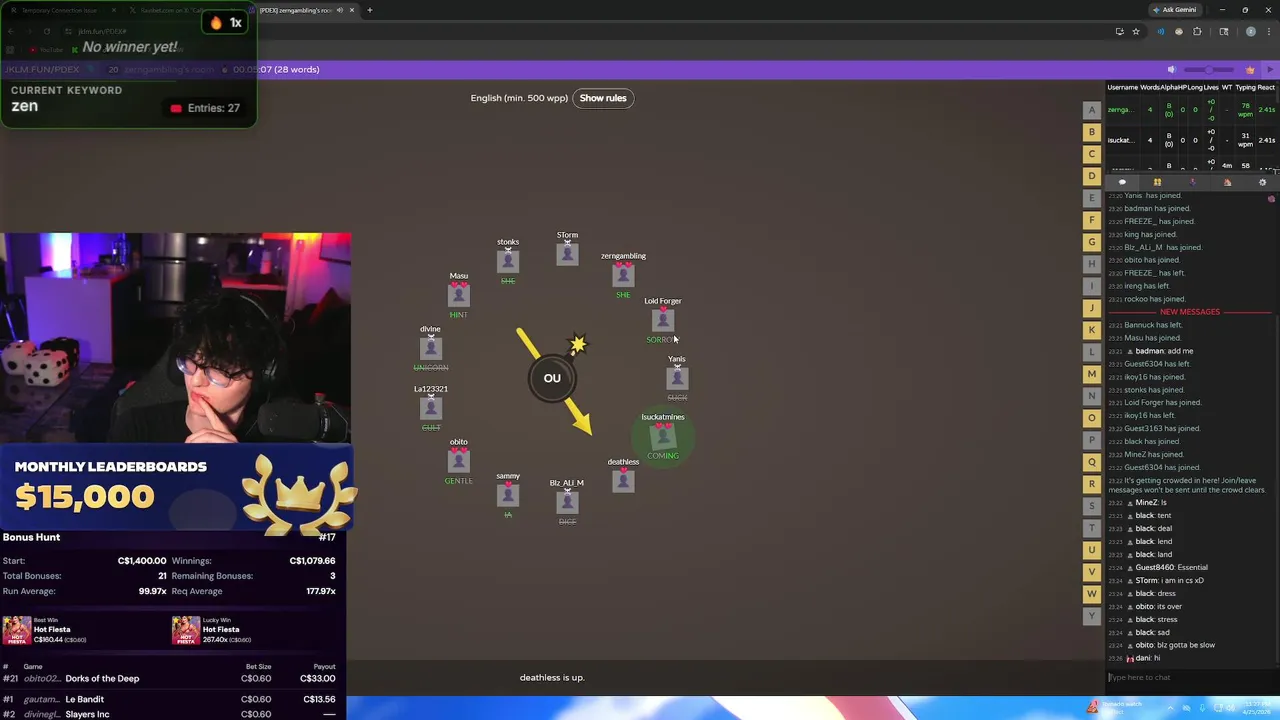Click letter tile B
The height and width of the screenshot is (720, 1280).
pyautogui.click(x=1092, y=132)
